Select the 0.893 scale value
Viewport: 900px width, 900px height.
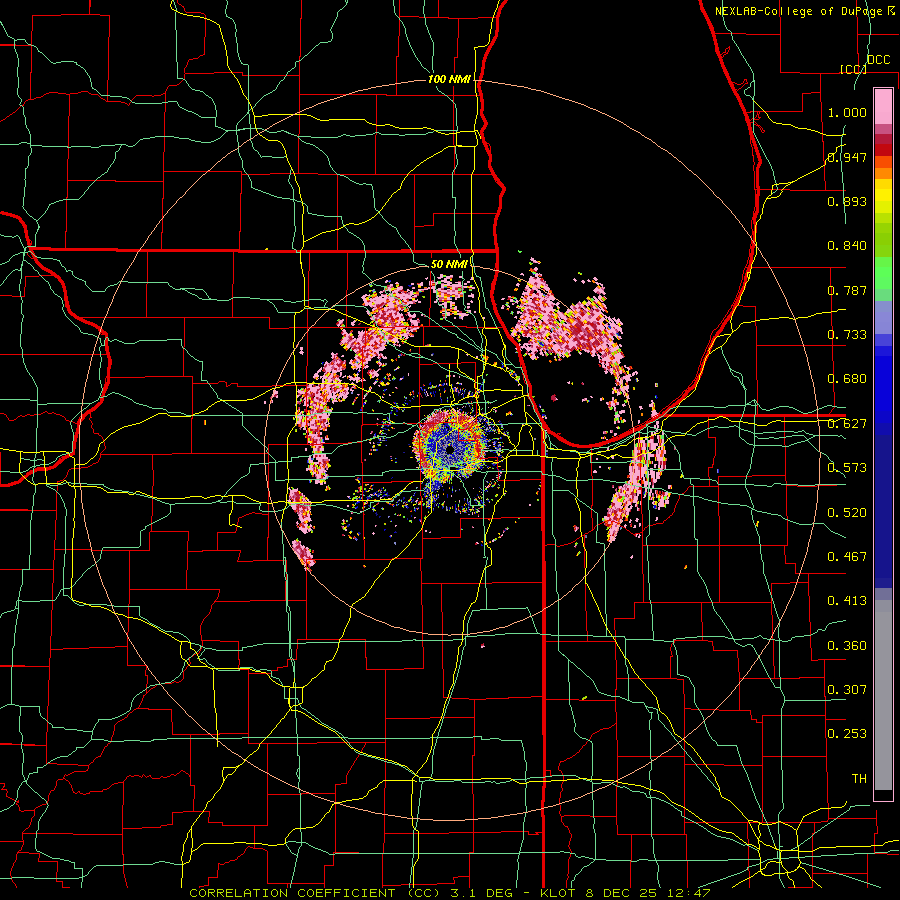847,201
